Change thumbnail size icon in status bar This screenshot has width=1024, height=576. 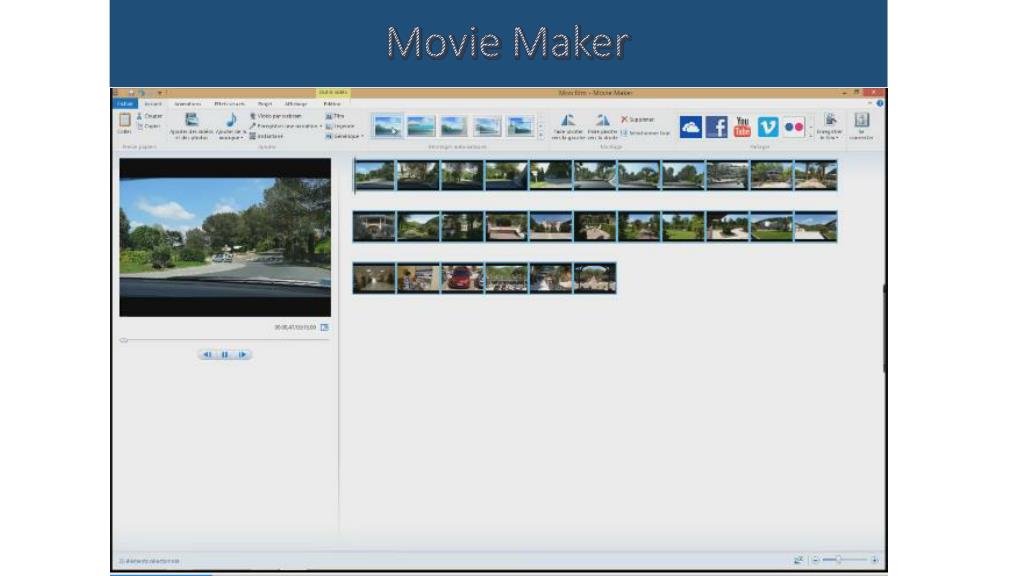(798, 560)
